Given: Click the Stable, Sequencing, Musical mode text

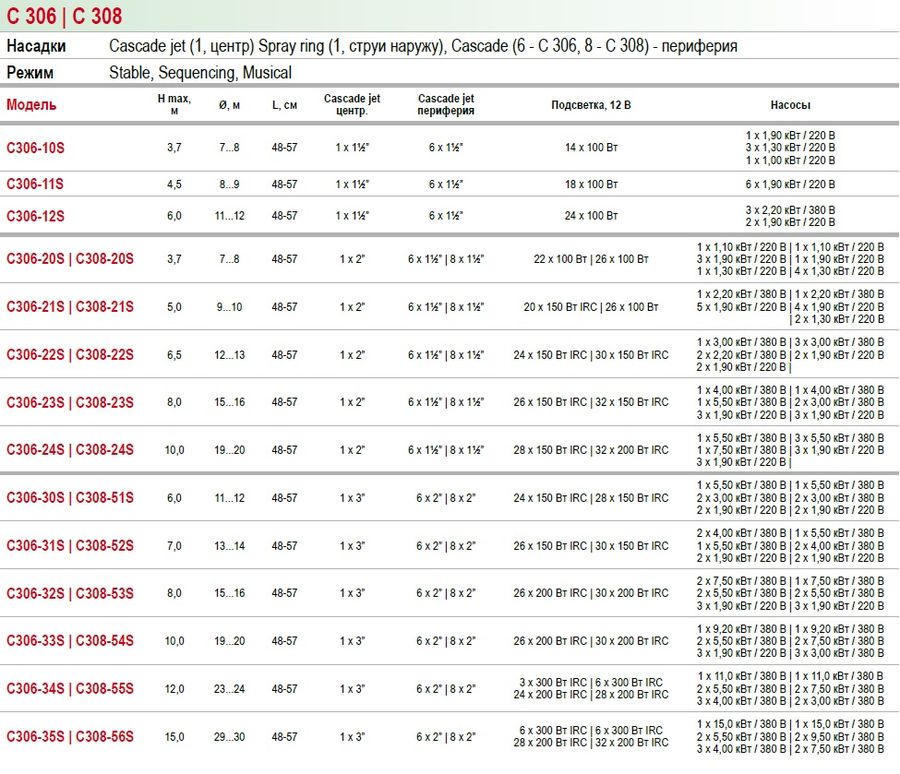Looking at the screenshot, I should tap(200, 73).
